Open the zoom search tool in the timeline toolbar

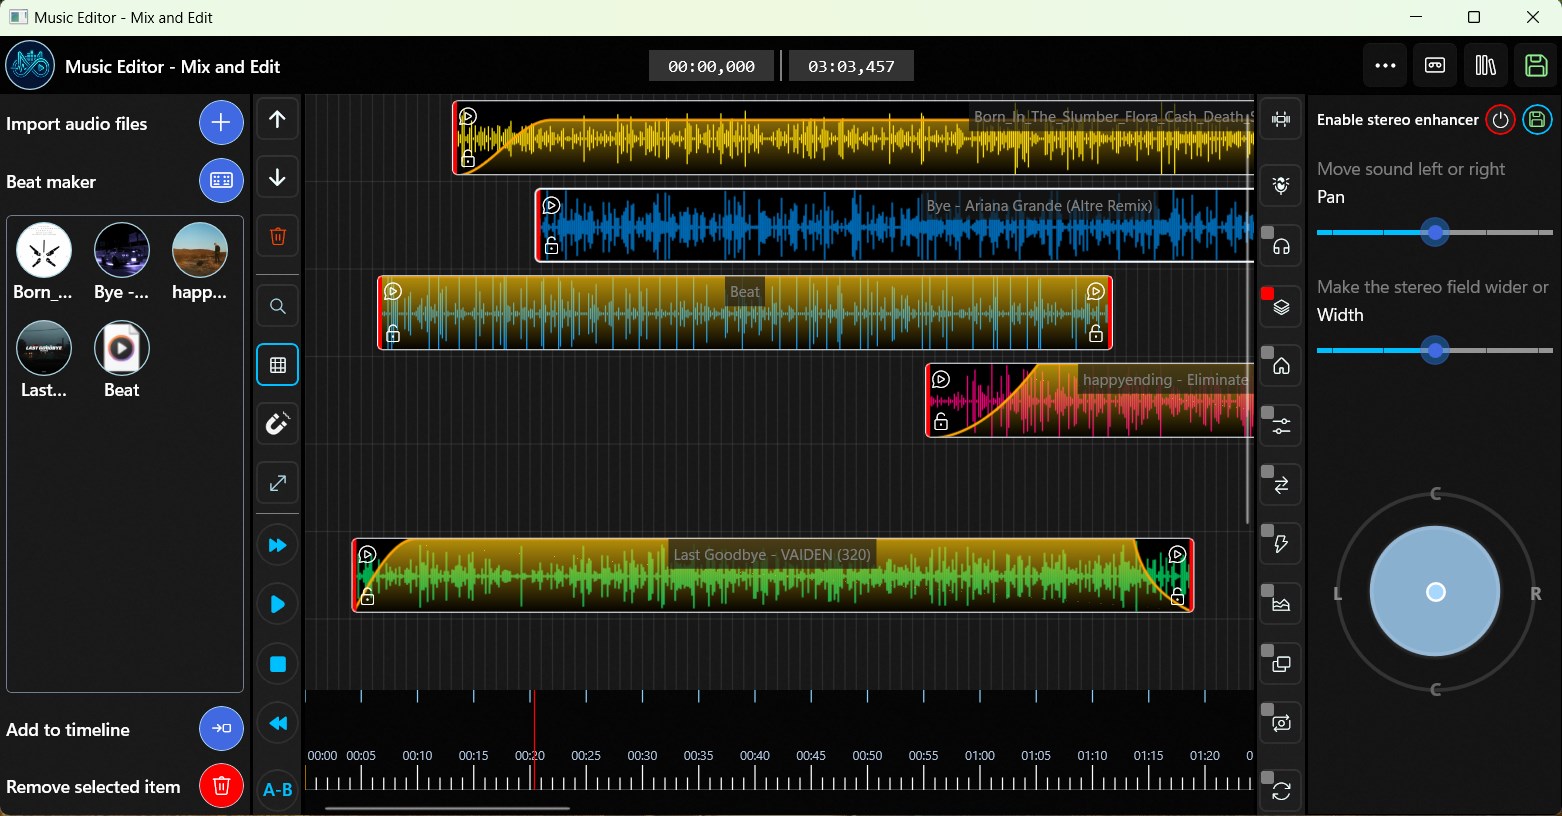point(277,306)
